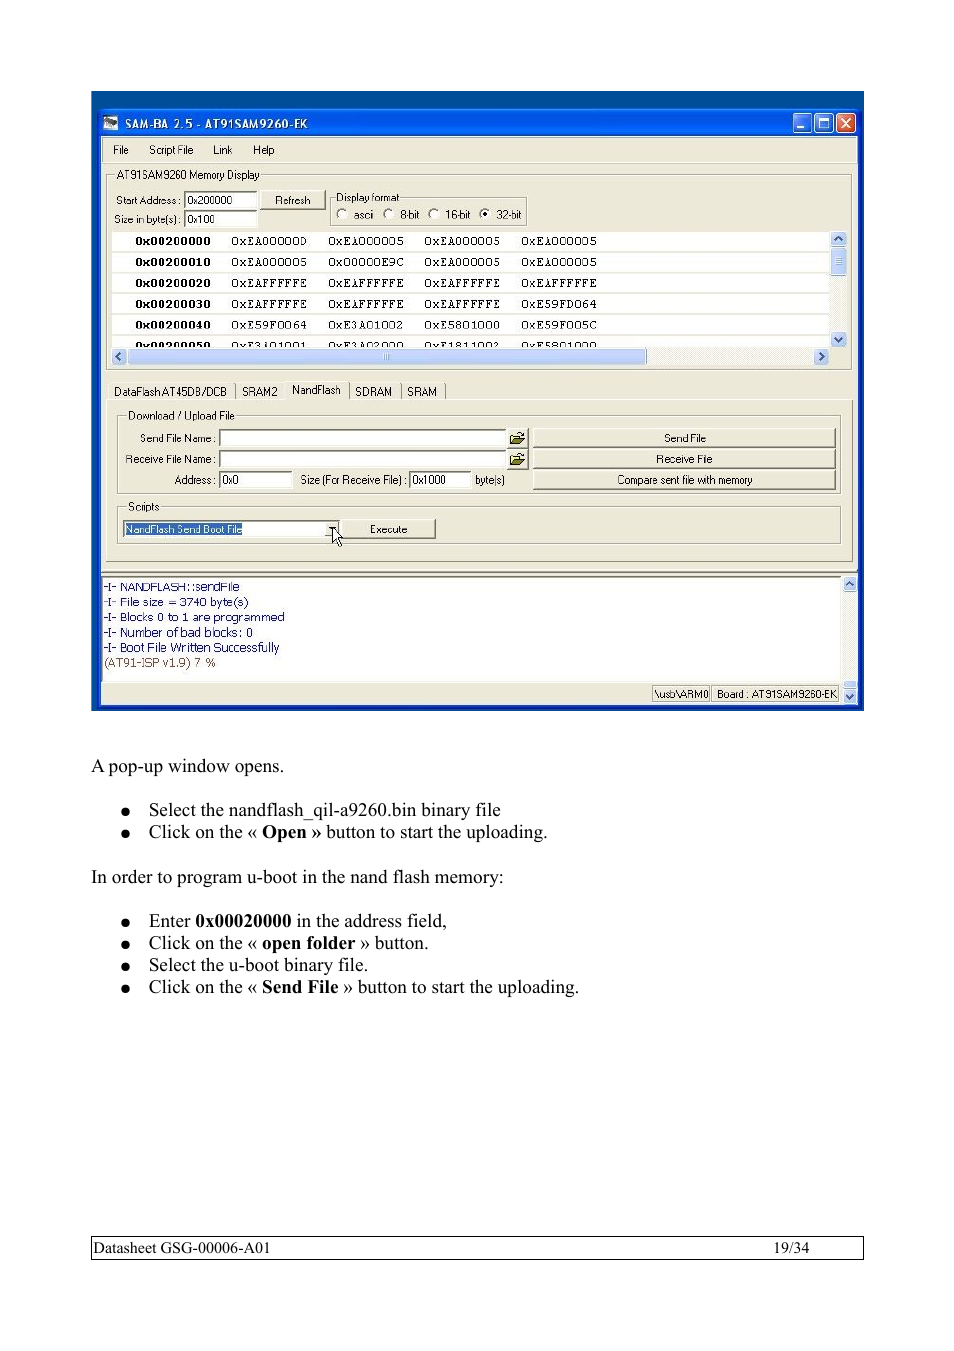Open the Help menu
The height and width of the screenshot is (1351, 954).
tap(263, 150)
